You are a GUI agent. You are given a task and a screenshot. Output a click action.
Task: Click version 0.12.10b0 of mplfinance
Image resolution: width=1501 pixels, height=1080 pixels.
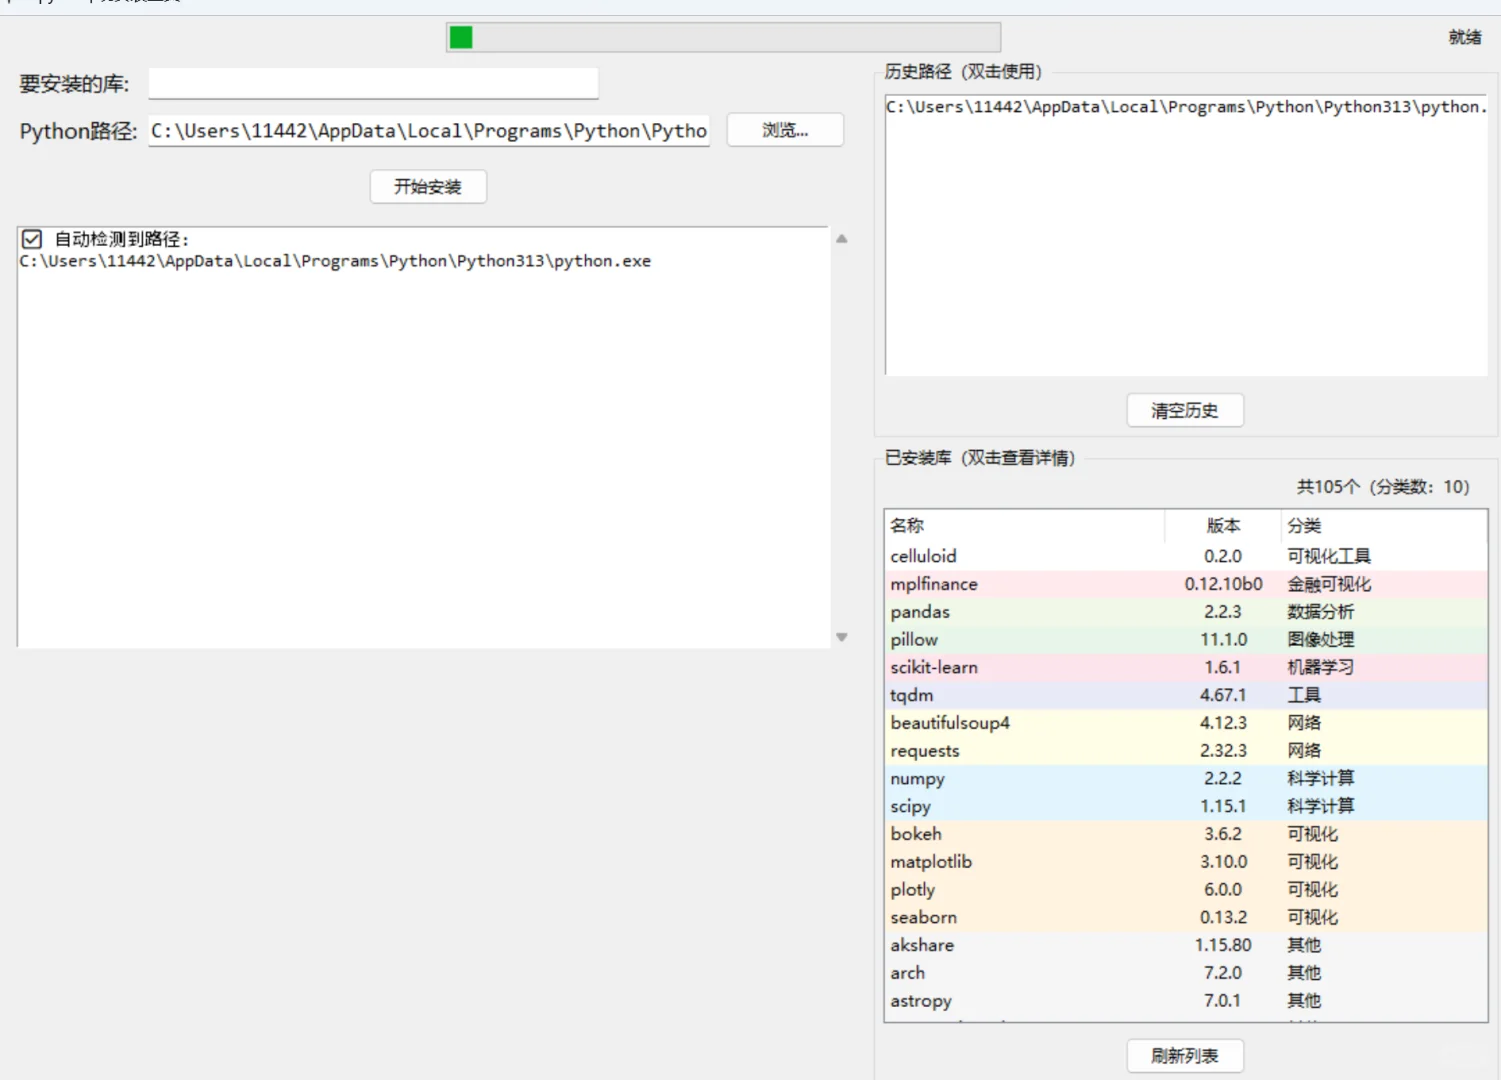pos(1223,584)
